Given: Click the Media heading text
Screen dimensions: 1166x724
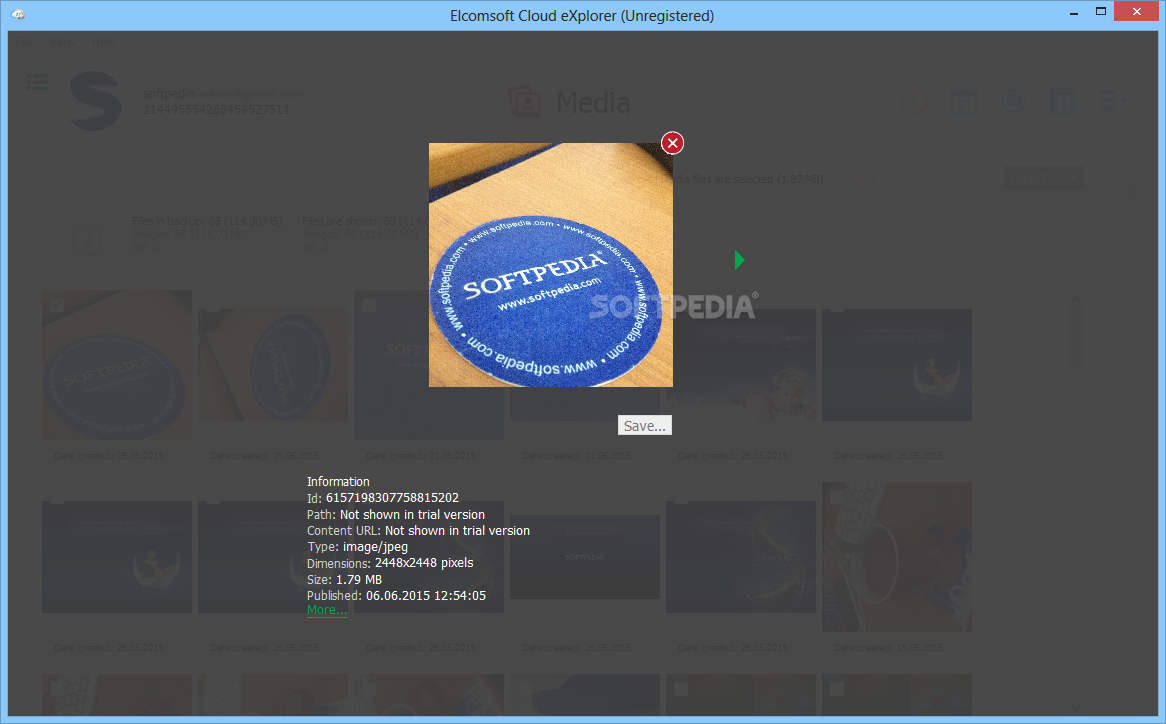Looking at the screenshot, I should 593,103.
